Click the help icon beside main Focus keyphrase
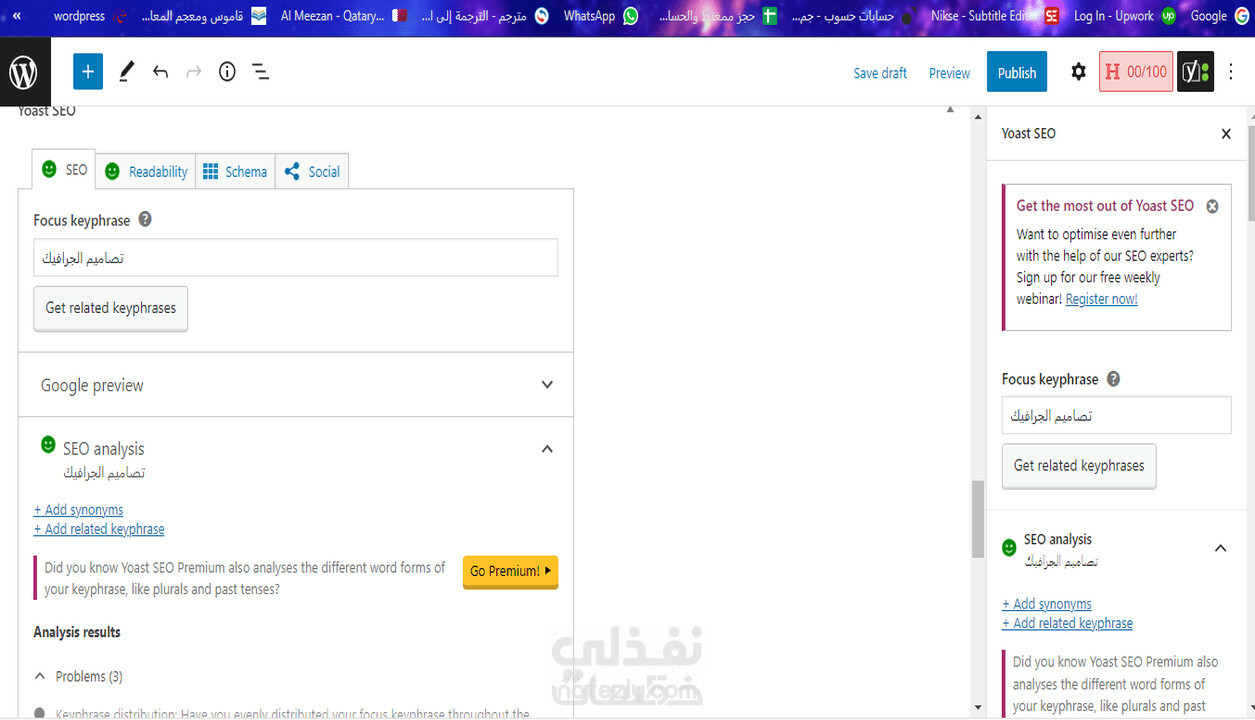Viewport: 1255px width, 720px height. point(145,219)
